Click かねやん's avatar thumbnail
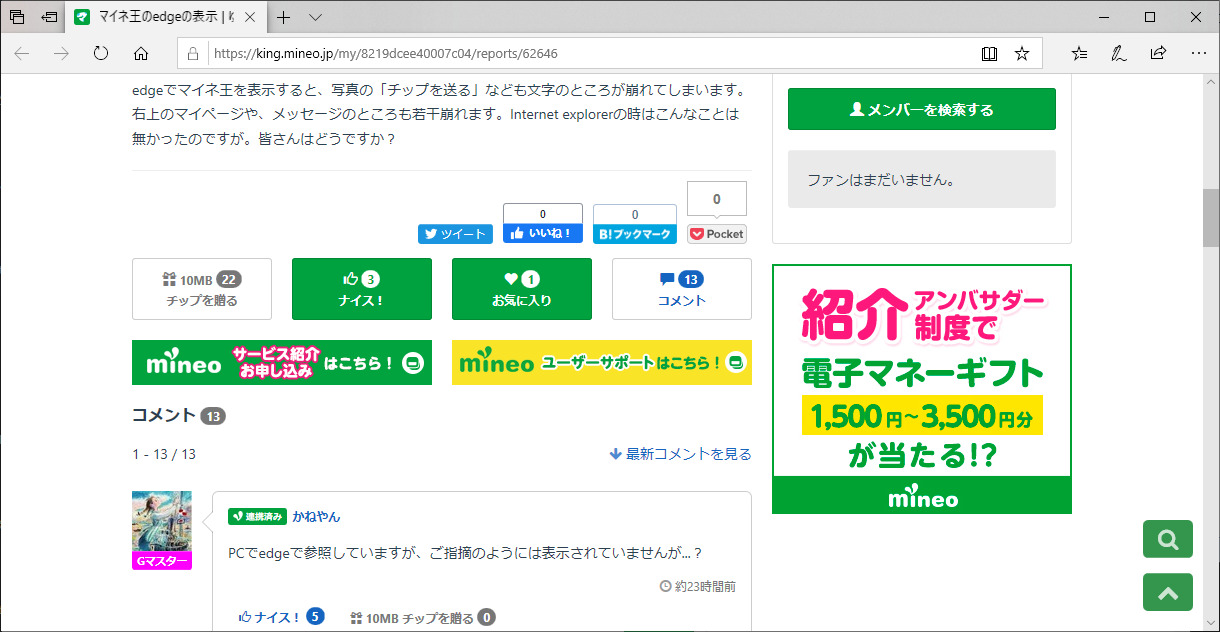Image resolution: width=1220 pixels, height=632 pixels. tap(161, 521)
